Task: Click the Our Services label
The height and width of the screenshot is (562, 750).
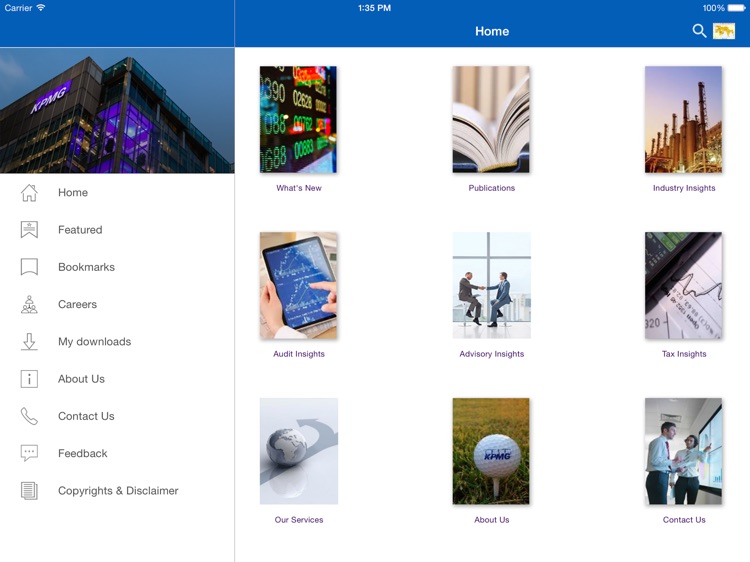Action: (x=299, y=520)
